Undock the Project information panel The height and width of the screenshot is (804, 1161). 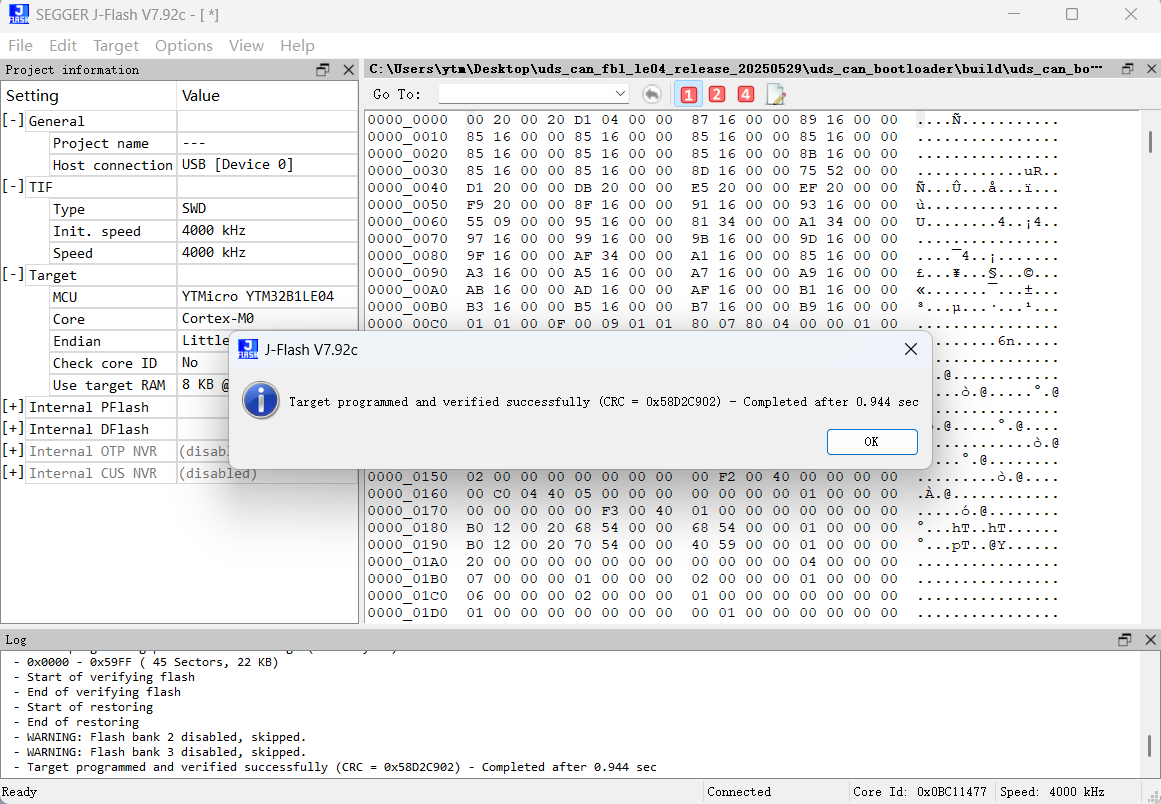tap(323, 70)
